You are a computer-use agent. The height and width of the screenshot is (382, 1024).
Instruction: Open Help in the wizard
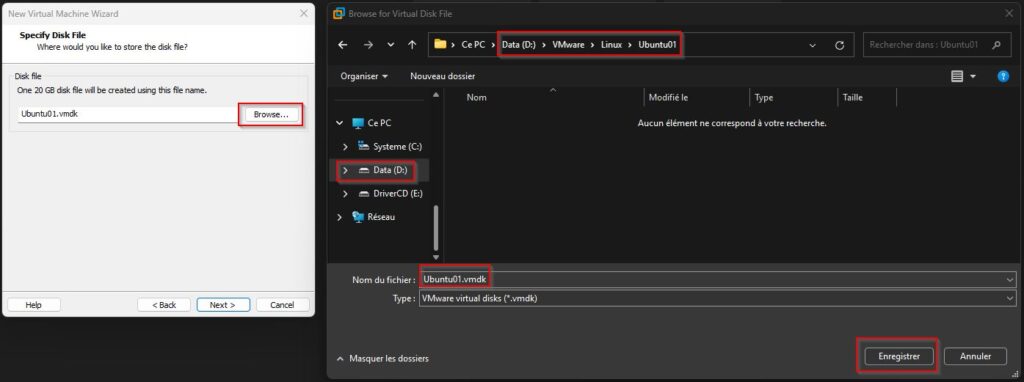(33, 305)
